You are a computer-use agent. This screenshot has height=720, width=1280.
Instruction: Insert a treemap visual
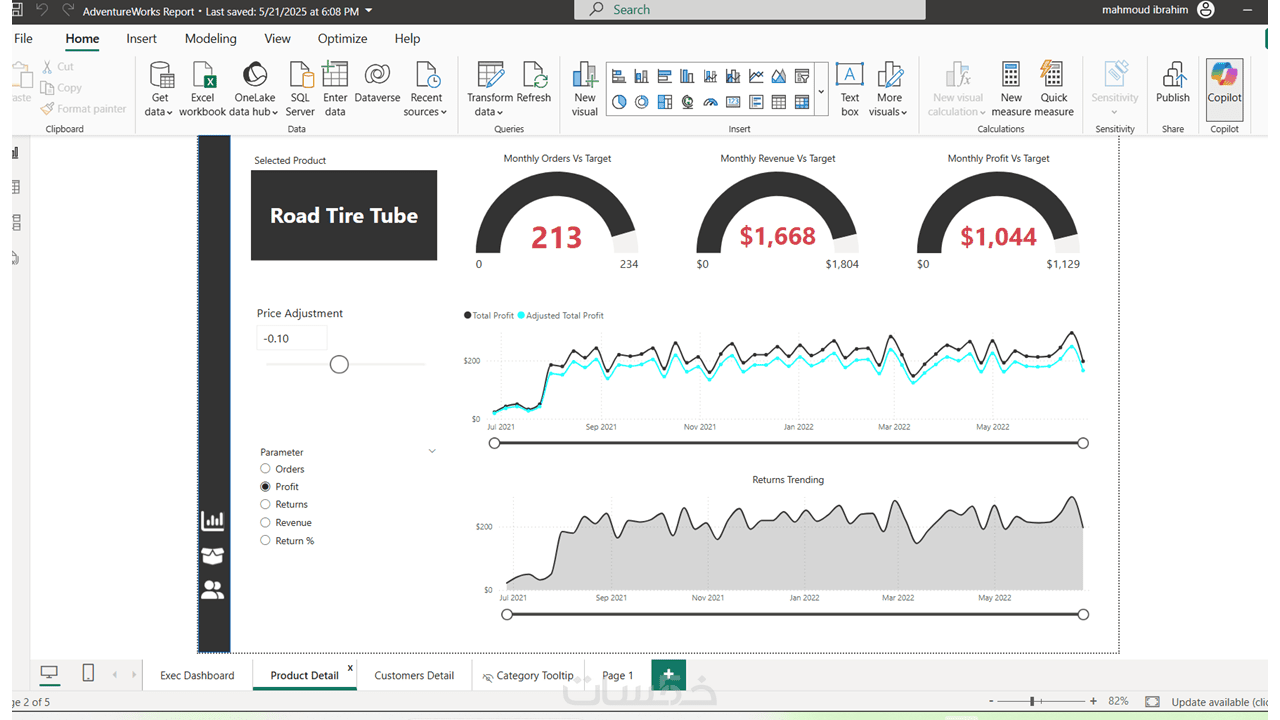click(664, 102)
